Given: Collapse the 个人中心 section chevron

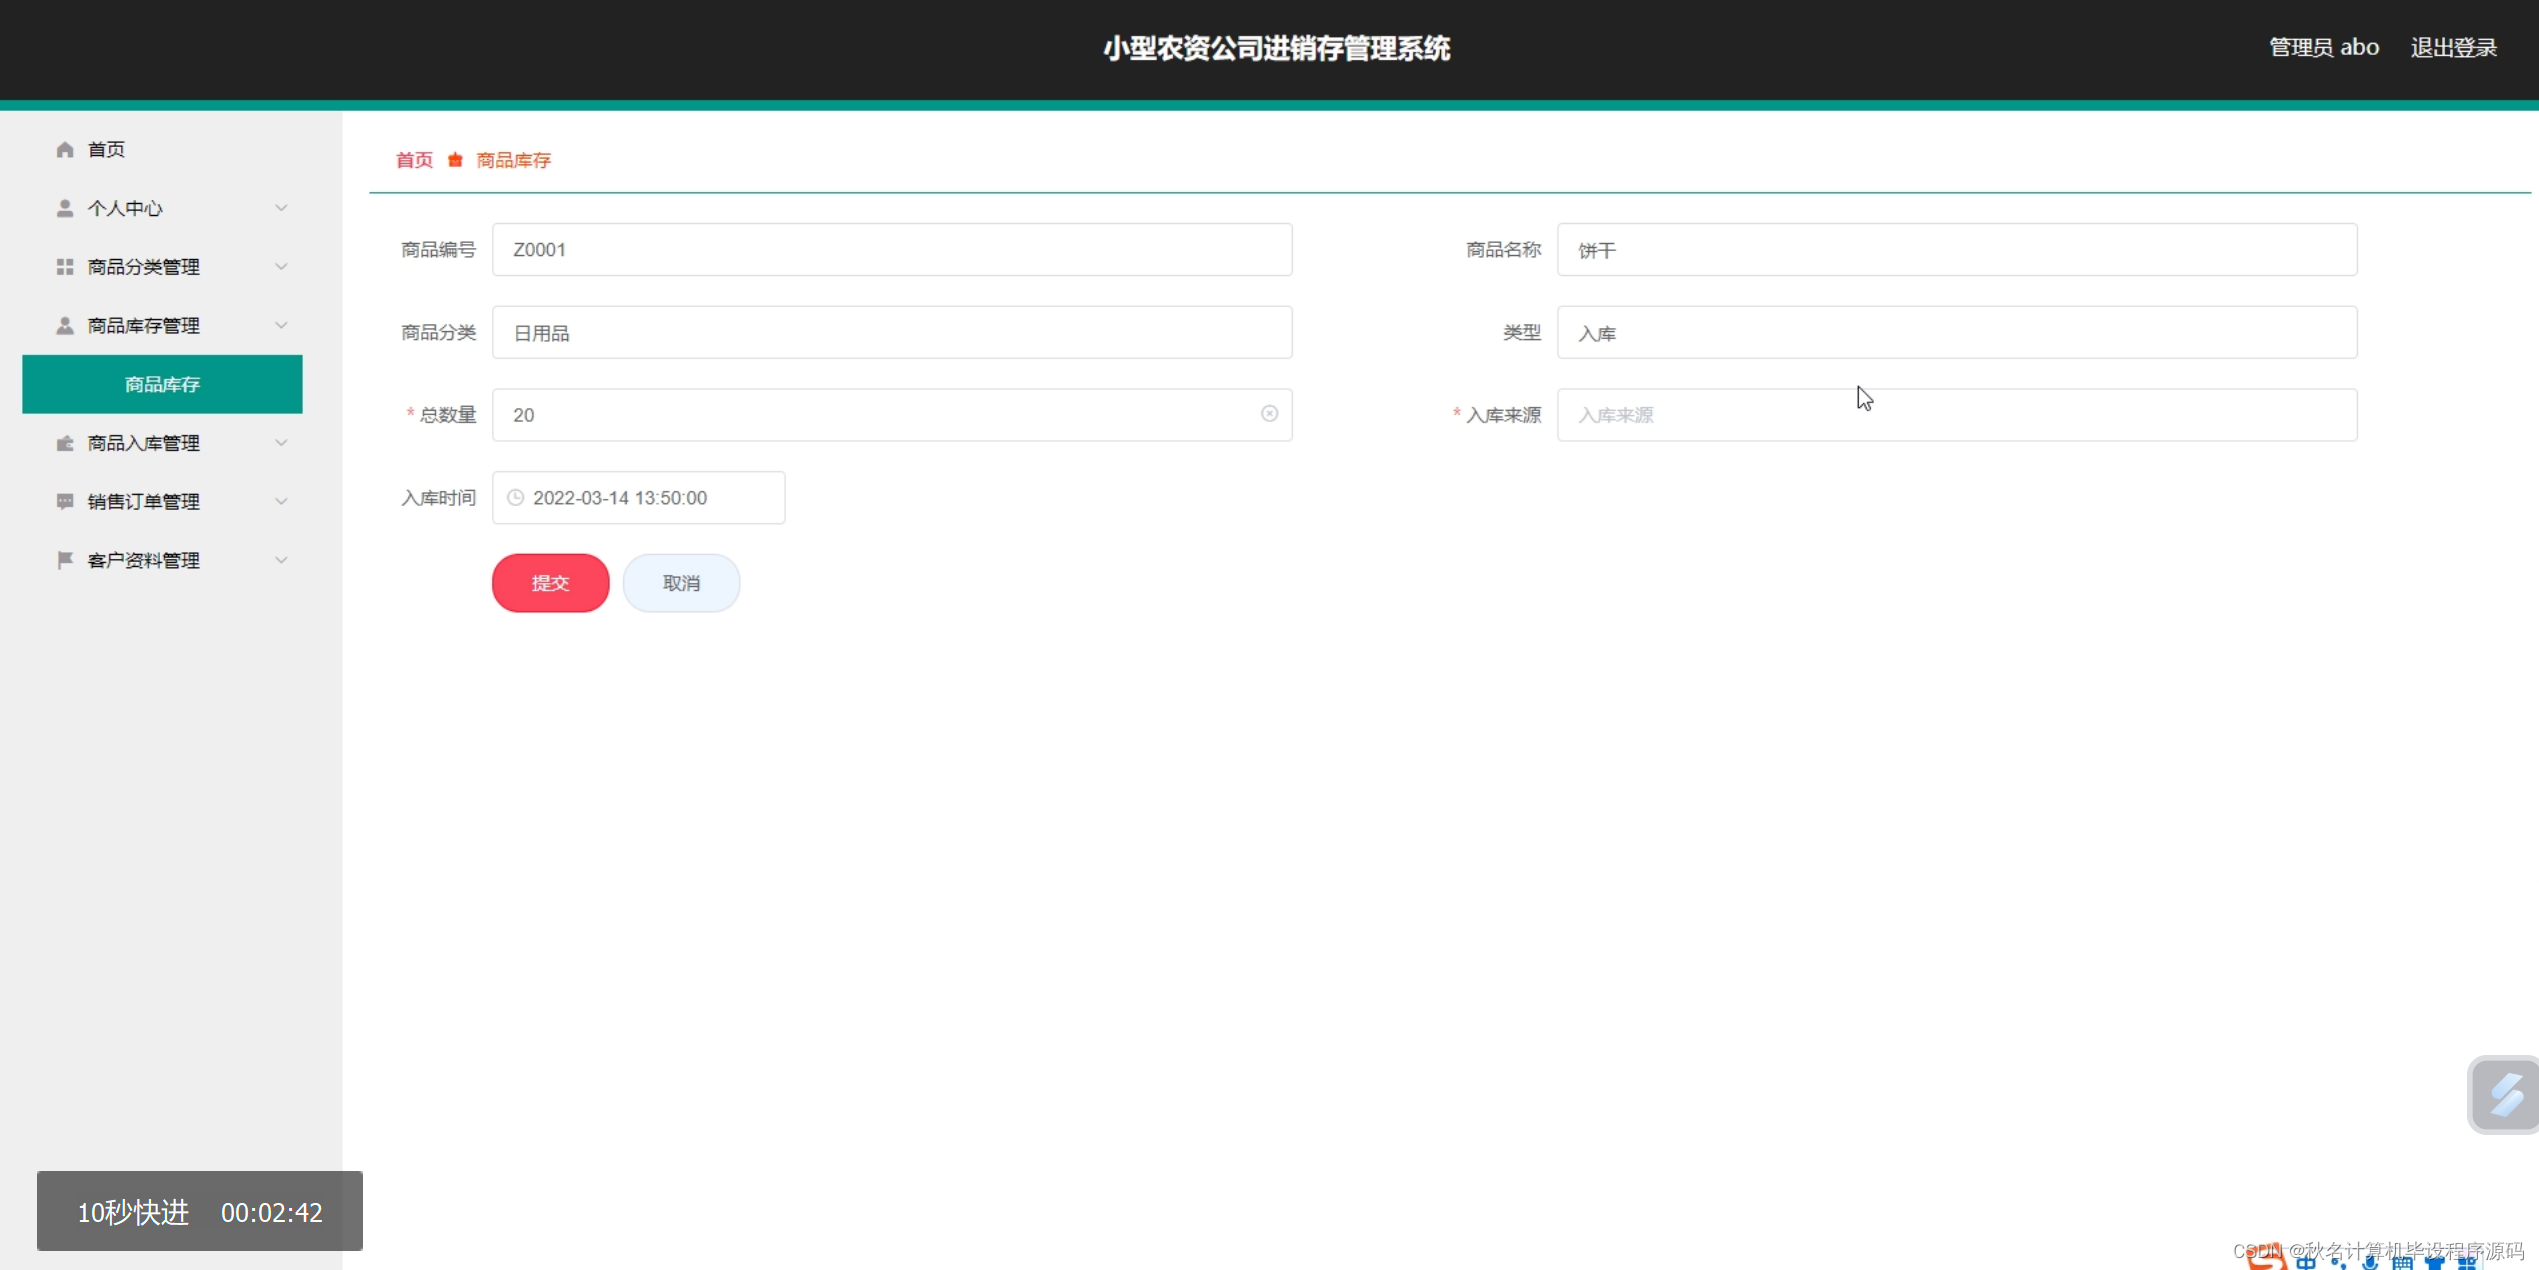Looking at the screenshot, I should pyautogui.click(x=281, y=207).
